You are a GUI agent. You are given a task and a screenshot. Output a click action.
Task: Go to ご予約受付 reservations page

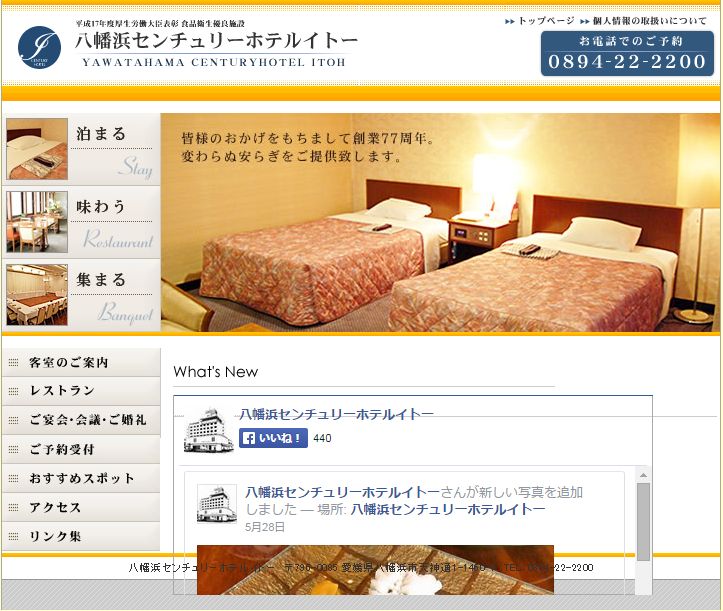pos(81,449)
